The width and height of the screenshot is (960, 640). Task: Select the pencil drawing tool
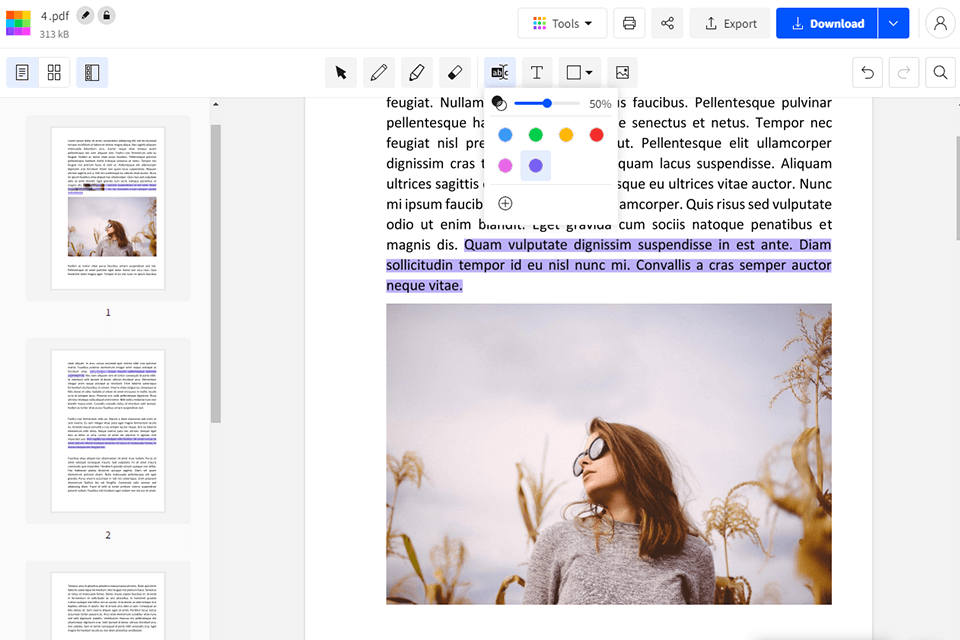[379, 72]
